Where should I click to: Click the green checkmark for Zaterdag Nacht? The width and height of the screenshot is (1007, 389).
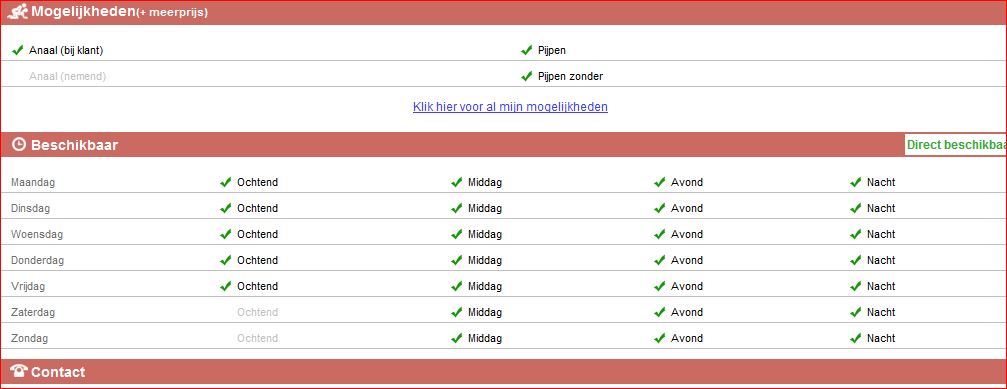pos(855,312)
